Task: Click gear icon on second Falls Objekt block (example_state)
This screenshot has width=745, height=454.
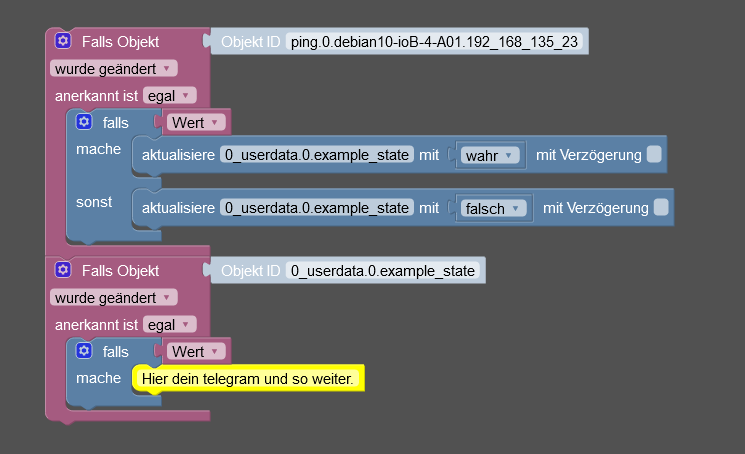Action: coord(63,270)
